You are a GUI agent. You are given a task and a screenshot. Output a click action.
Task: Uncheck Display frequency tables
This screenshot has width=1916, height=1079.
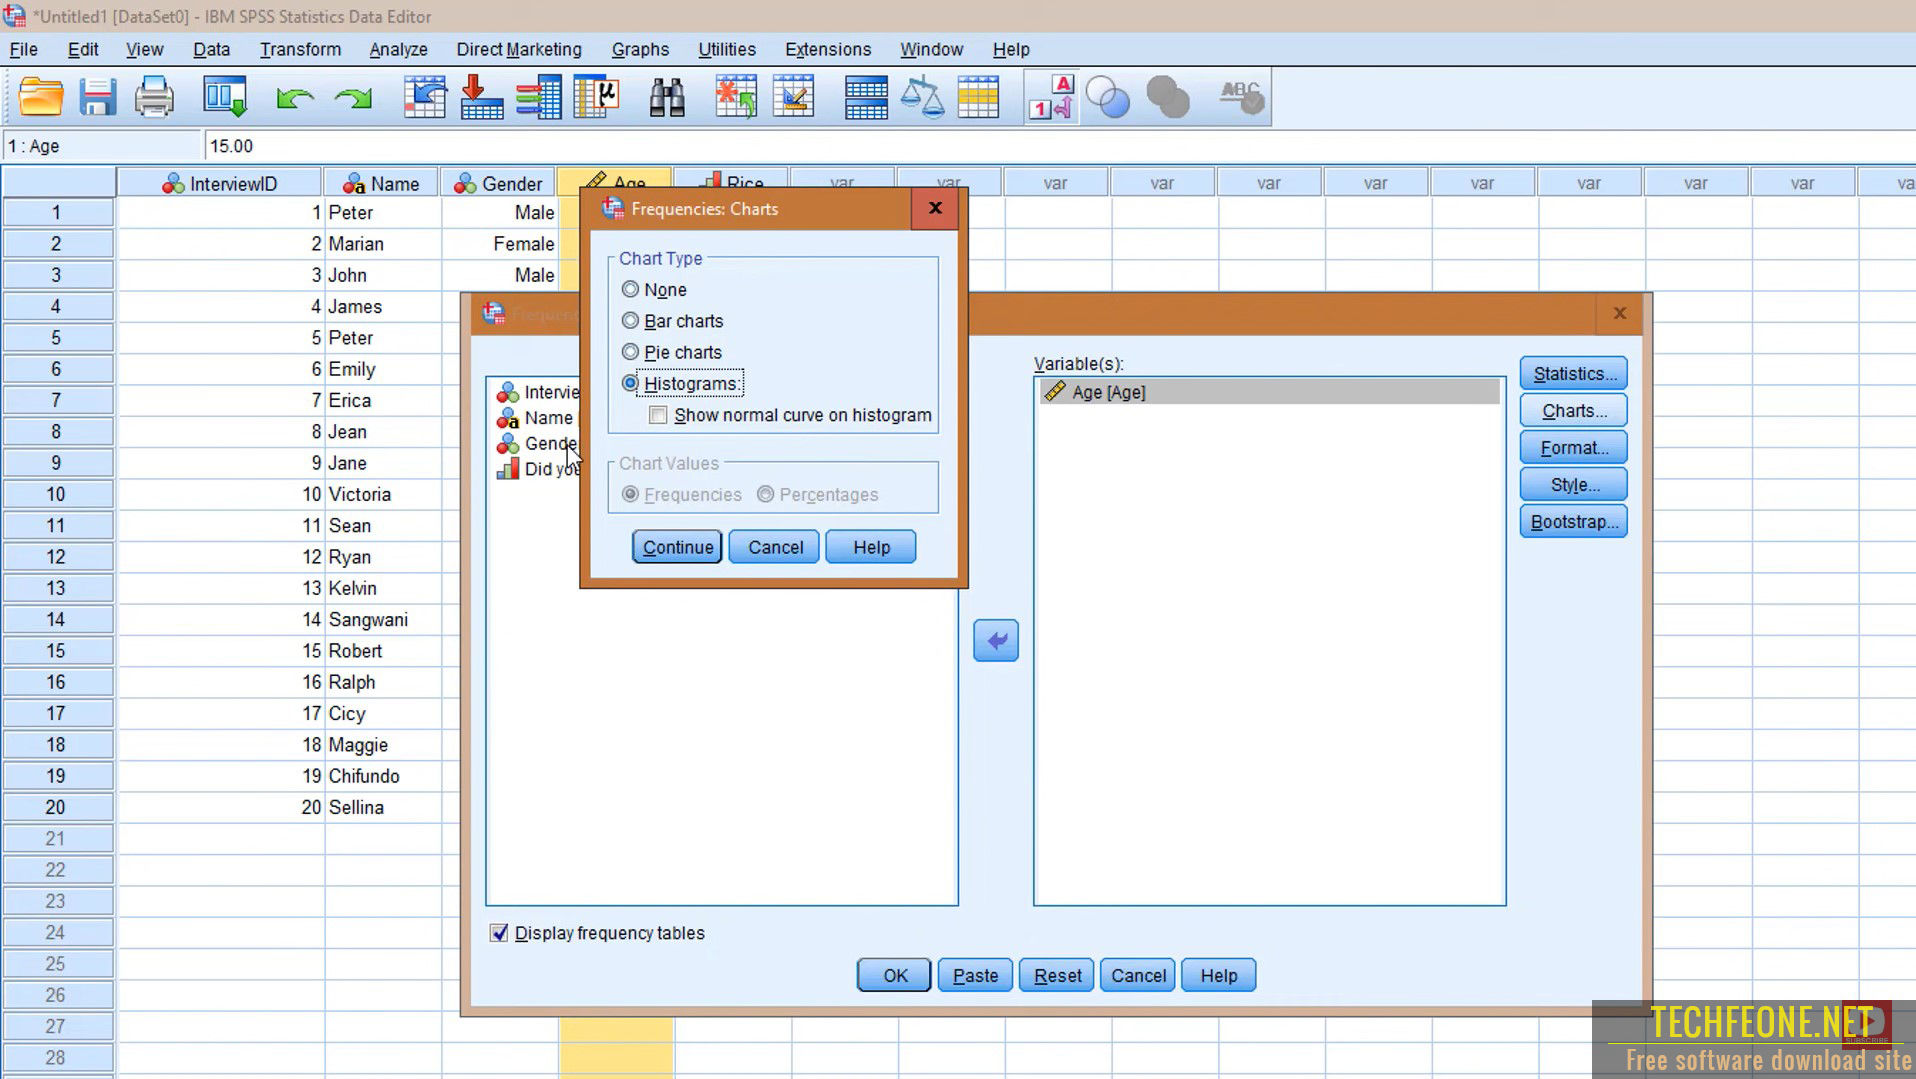[x=500, y=932]
